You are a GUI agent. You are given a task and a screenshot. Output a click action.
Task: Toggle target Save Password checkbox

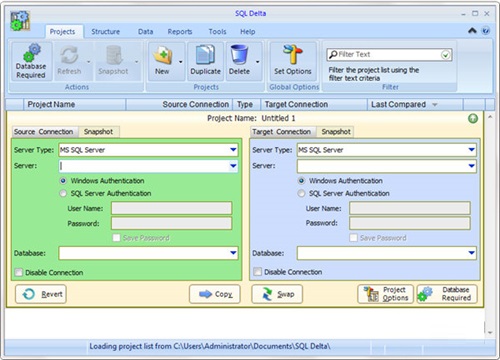coord(353,238)
